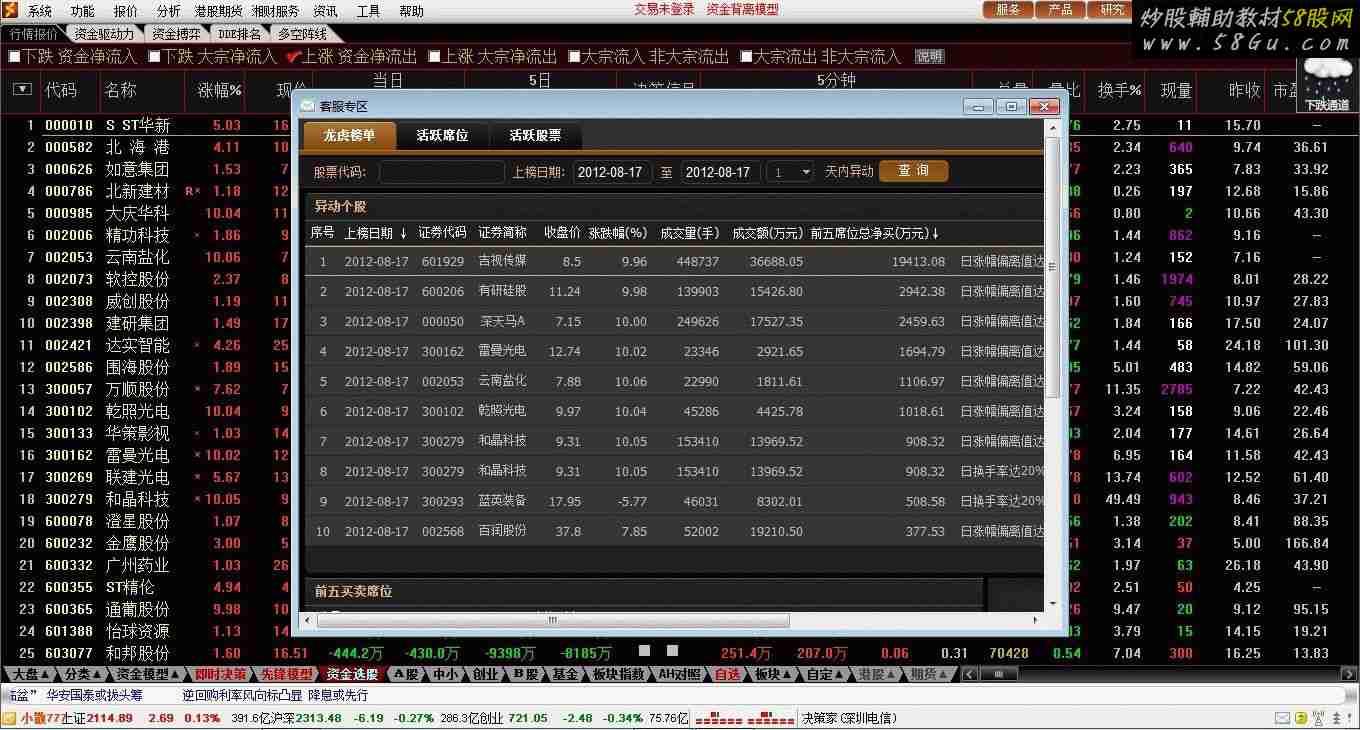1360x730 pixels.
Task: Tick the 下跌 大宗净流入 checkbox
Action: [x=154, y=57]
